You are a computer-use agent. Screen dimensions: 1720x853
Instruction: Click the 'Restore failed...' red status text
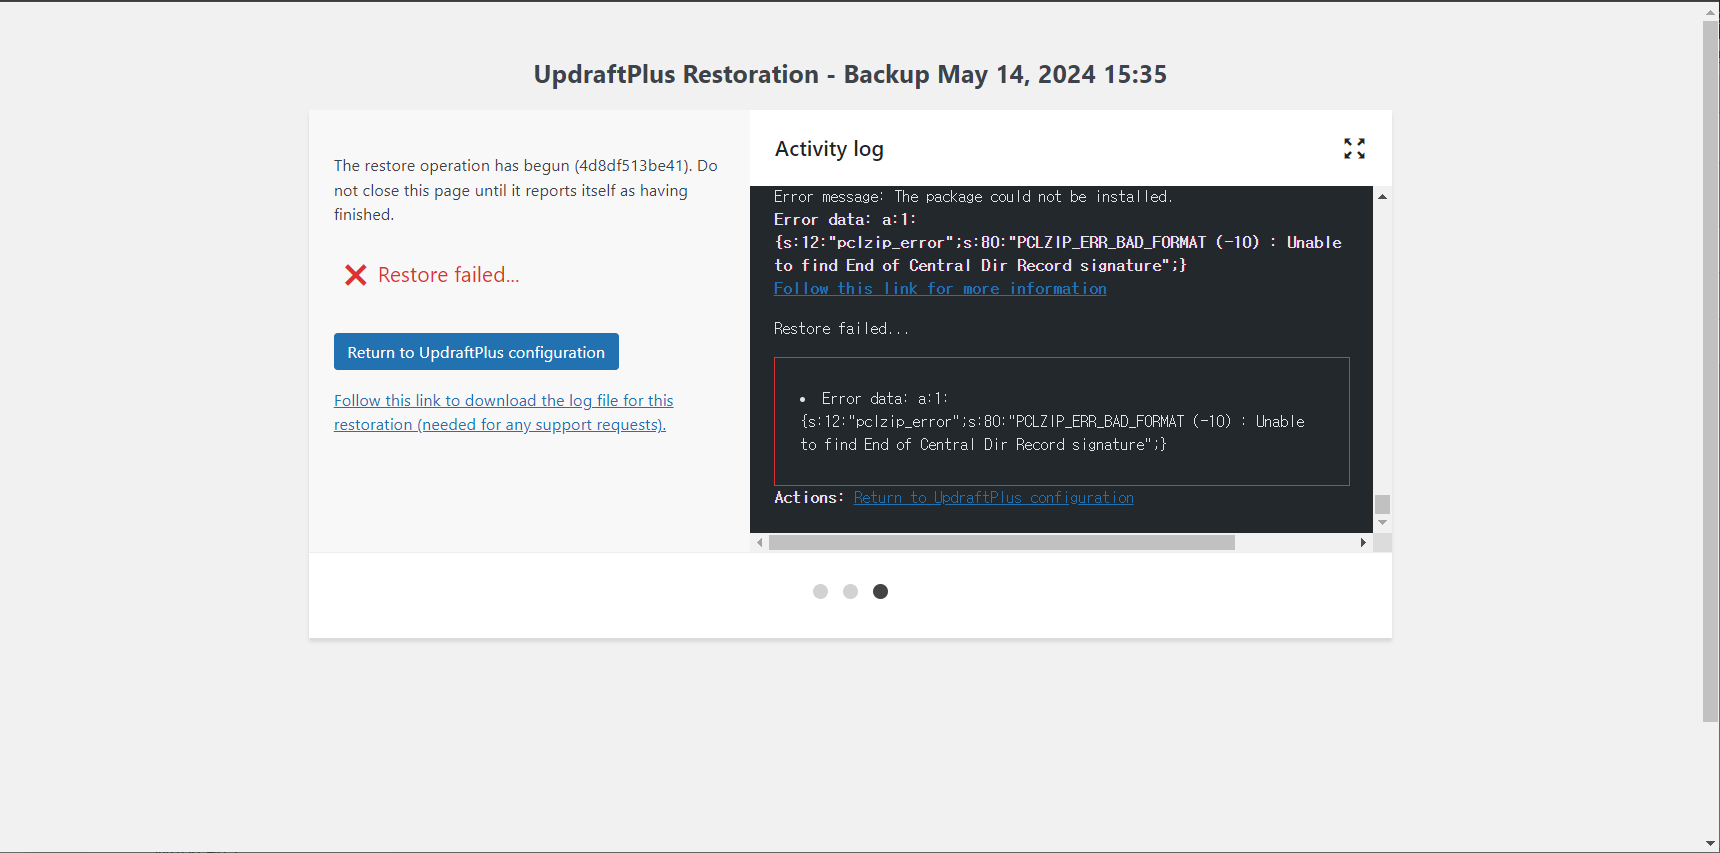coord(448,275)
